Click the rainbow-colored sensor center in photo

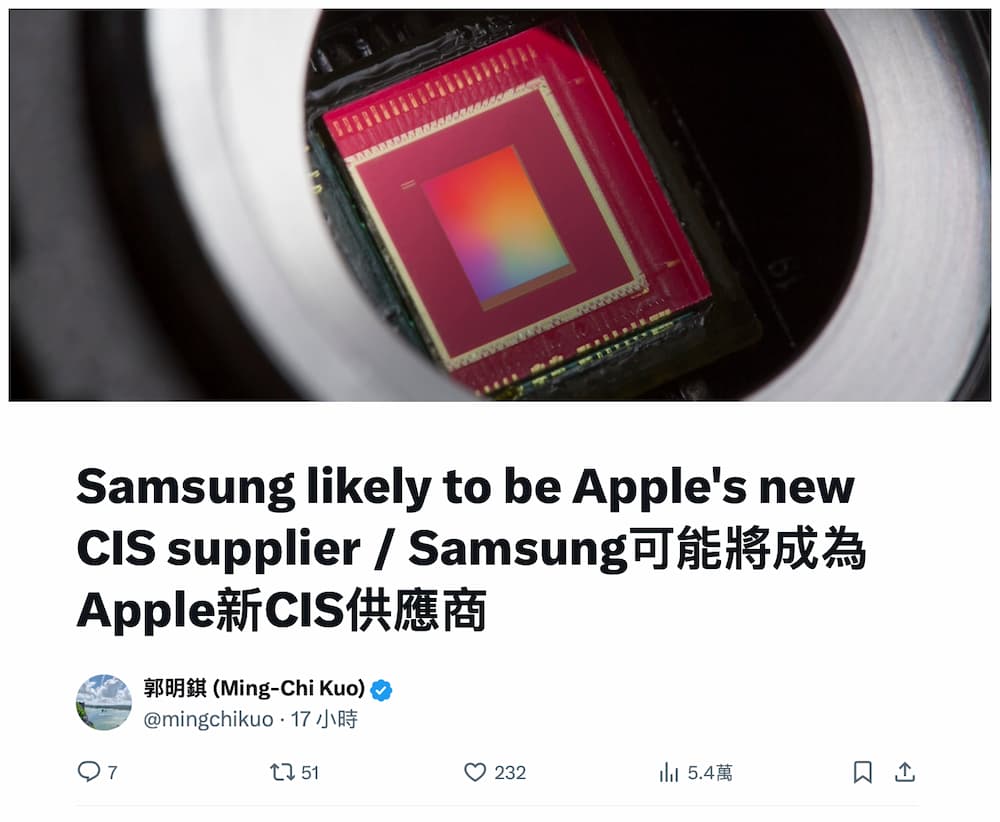(x=495, y=225)
